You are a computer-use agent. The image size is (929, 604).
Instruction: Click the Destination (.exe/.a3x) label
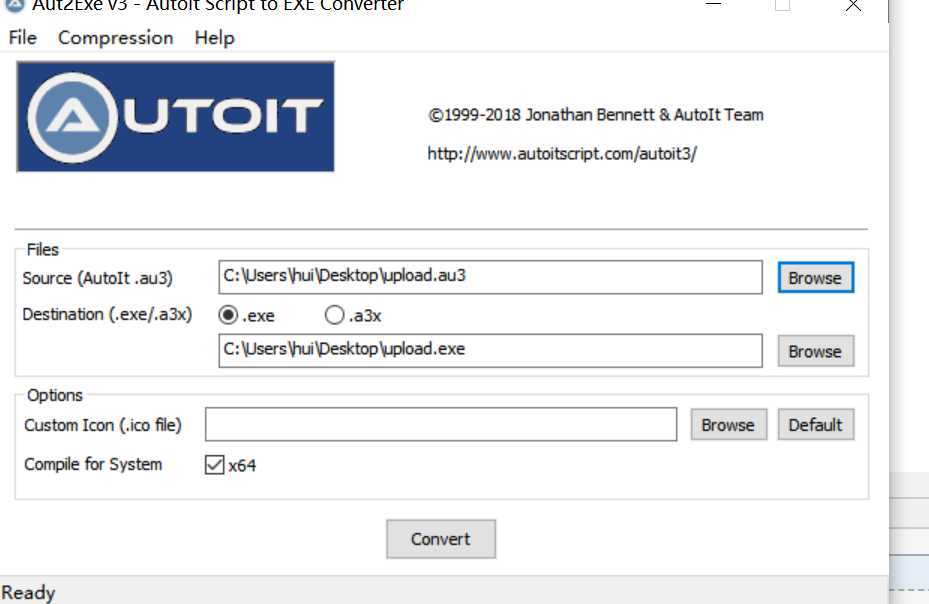[x=107, y=314]
